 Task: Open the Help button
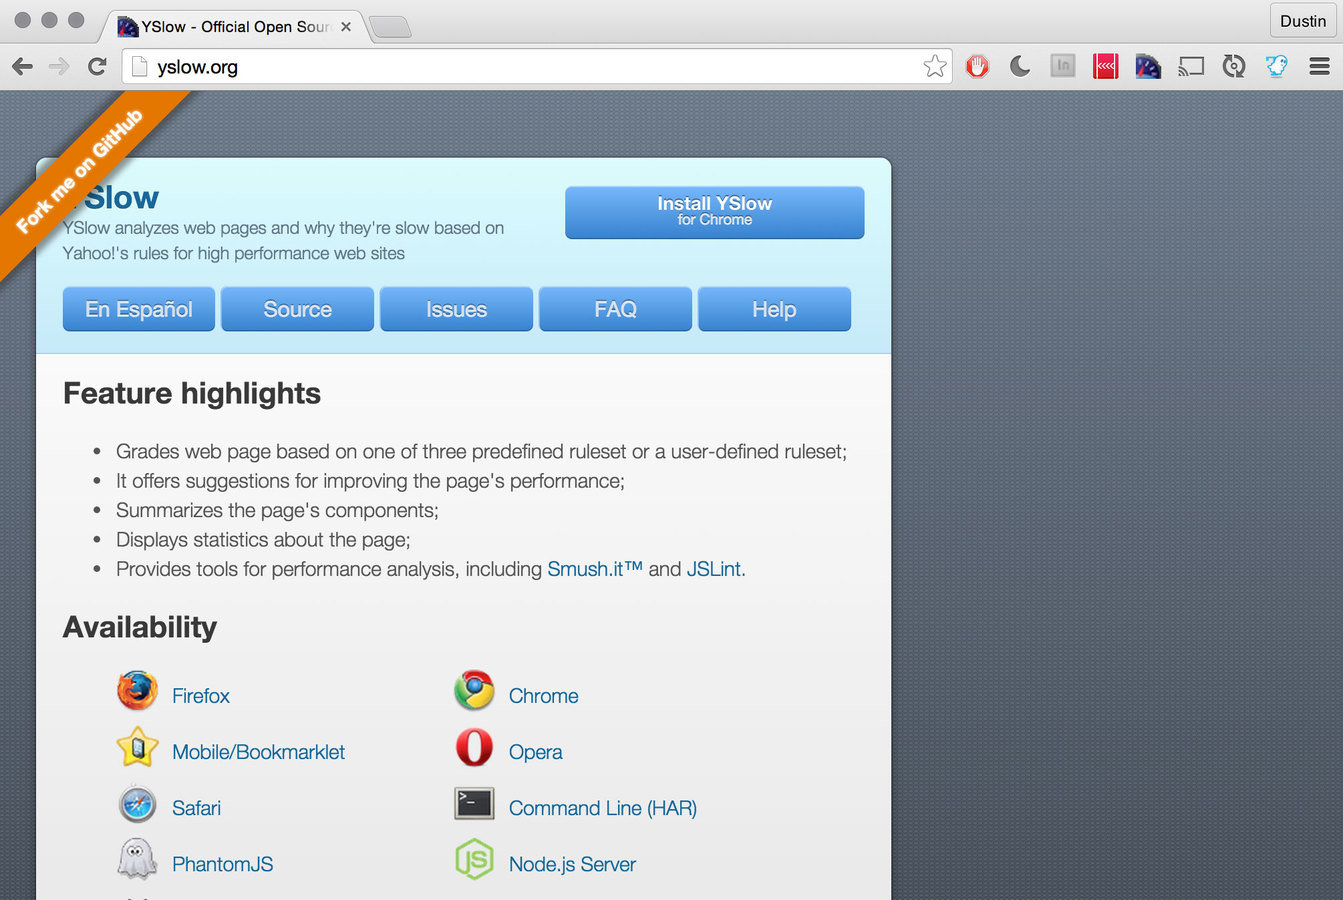tap(774, 309)
